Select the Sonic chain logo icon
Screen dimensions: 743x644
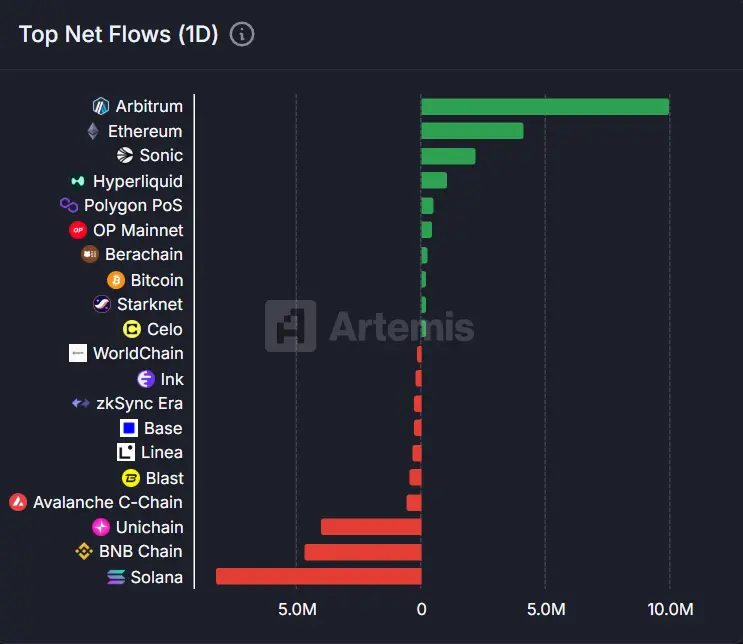(125, 155)
